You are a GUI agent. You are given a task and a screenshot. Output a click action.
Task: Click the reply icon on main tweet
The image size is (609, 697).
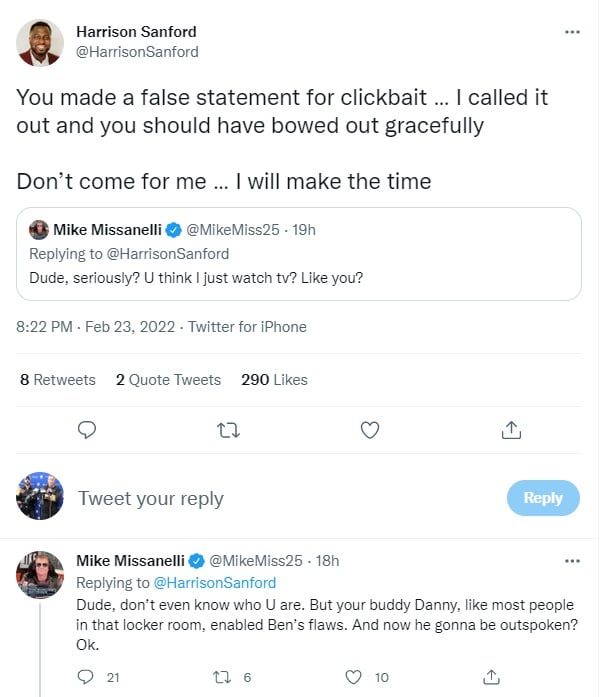(87, 429)
